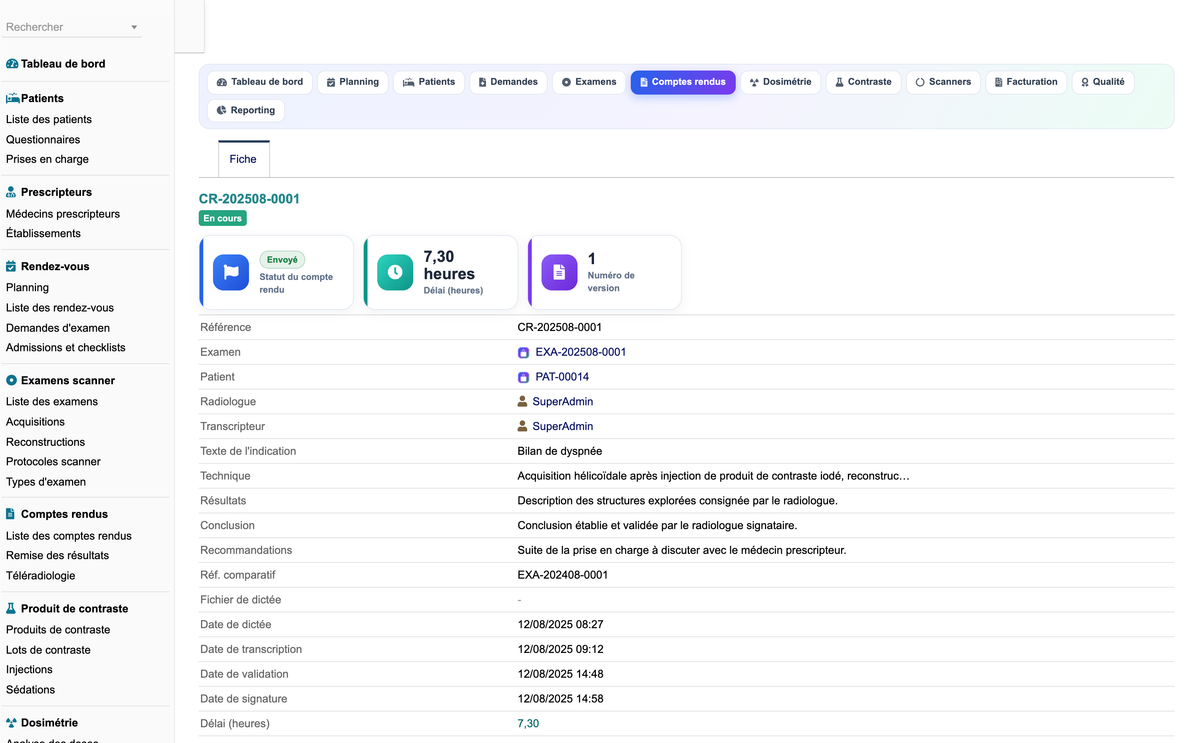Click the document icon next to sidebar Comptes rendus

[x=12, y=514]
